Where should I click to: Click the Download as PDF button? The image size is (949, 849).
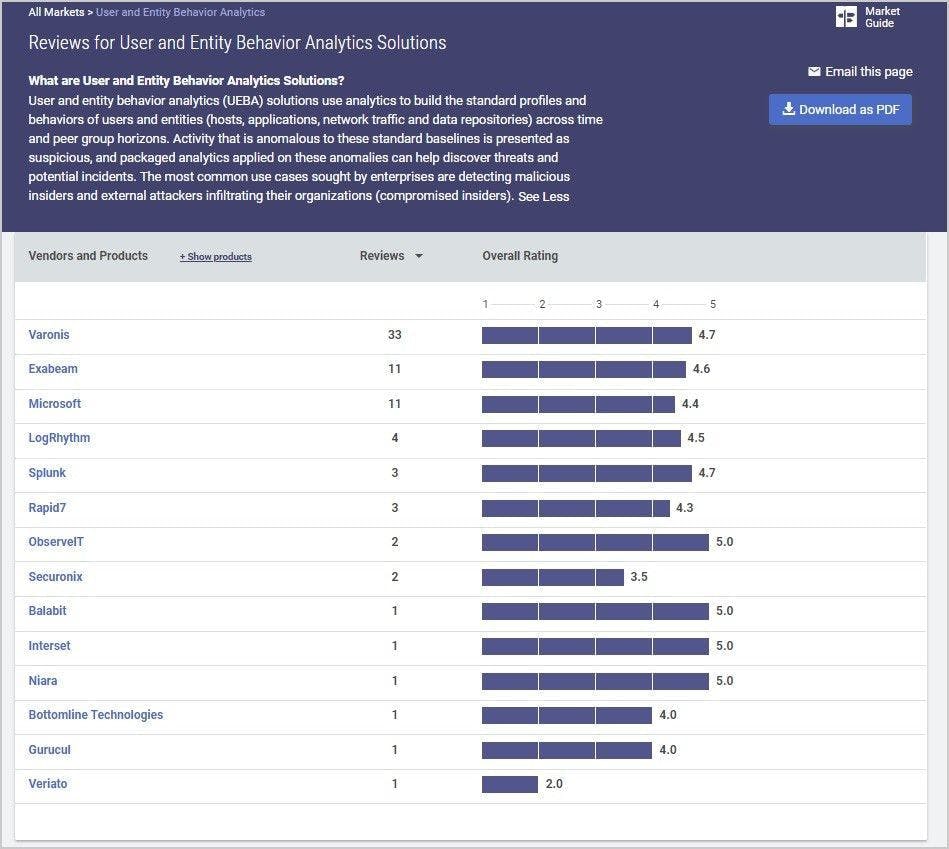[x=840, y=110]
